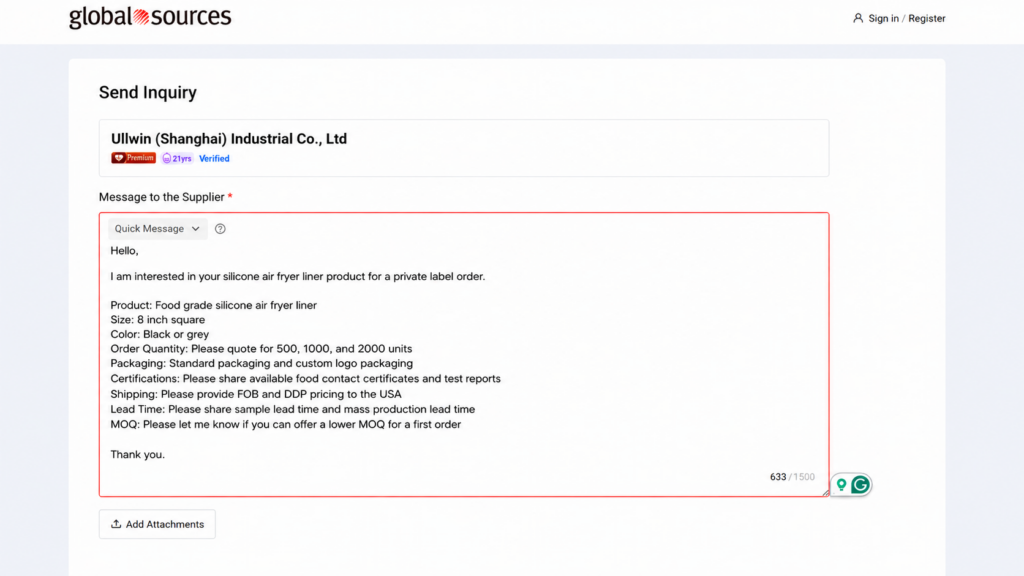Click Ullwin (Shanghai) Industrial Co., Ltd name
The width and height of the screenshot is (1024, 576).
point(229,138)
